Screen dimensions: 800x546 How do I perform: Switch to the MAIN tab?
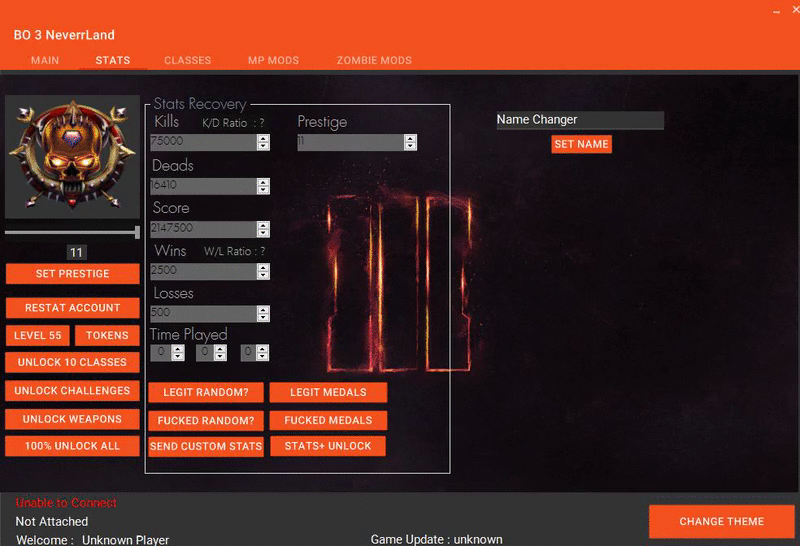tap(45, 60)
